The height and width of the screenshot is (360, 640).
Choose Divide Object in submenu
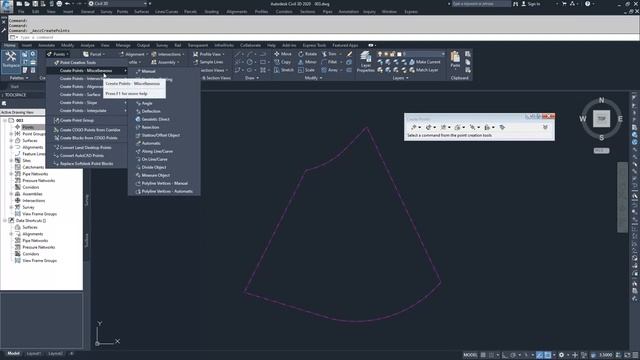coord(164,167)
